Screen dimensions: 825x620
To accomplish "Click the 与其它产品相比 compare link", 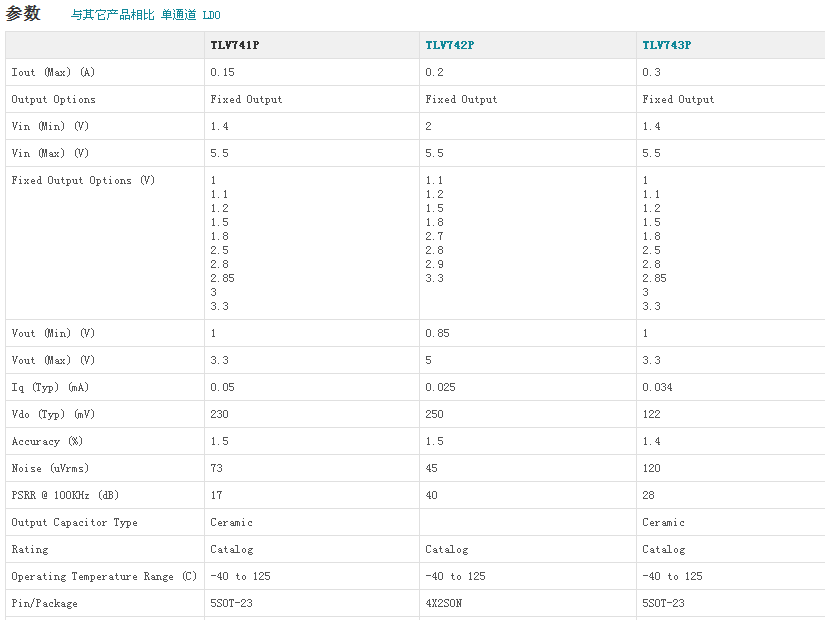I will (x=112, y=16).
